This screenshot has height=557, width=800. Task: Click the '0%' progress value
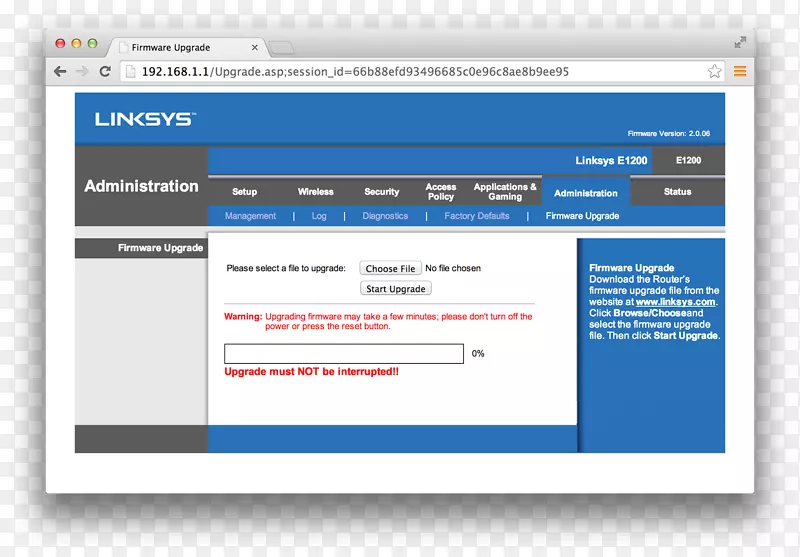(x=478, y=353)
